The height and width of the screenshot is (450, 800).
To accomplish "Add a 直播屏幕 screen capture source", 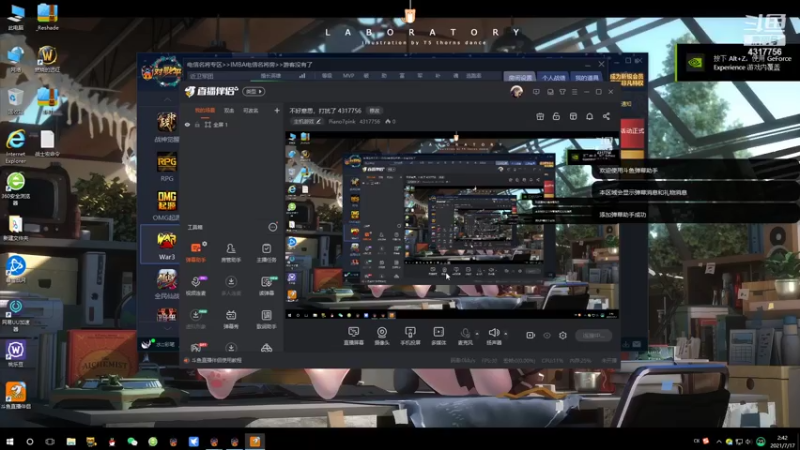I will [x=353, y=336].
